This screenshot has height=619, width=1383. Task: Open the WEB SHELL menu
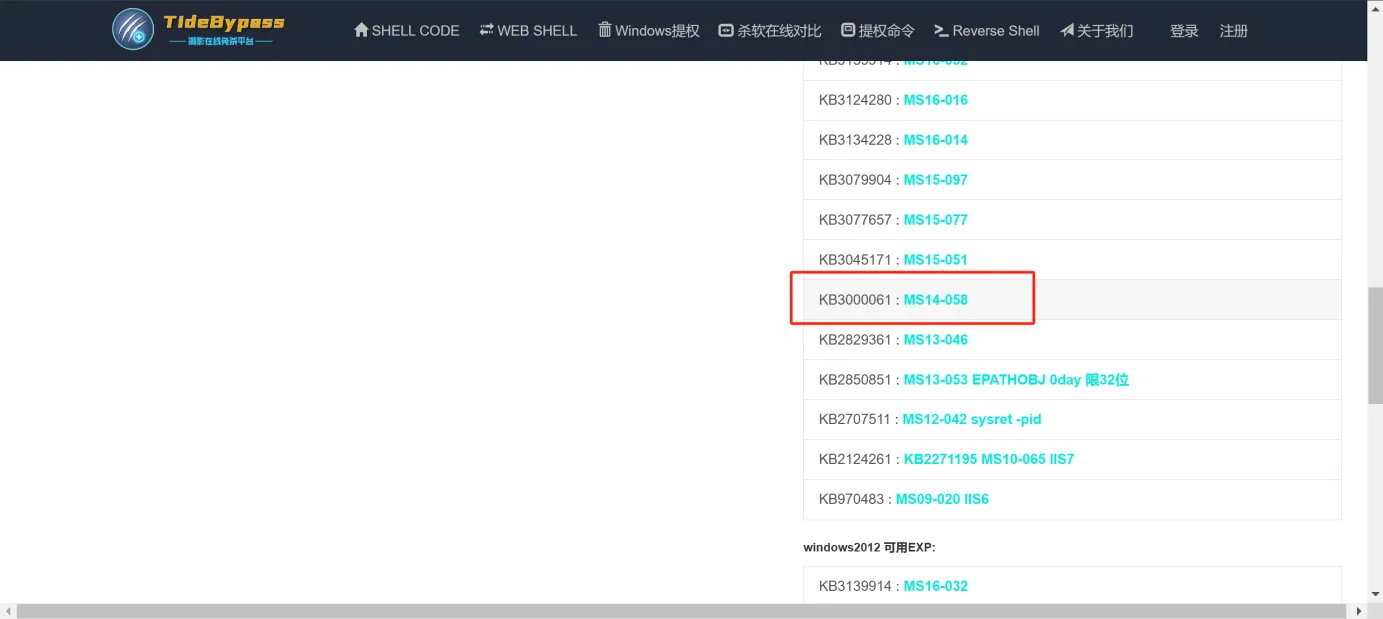528,30
